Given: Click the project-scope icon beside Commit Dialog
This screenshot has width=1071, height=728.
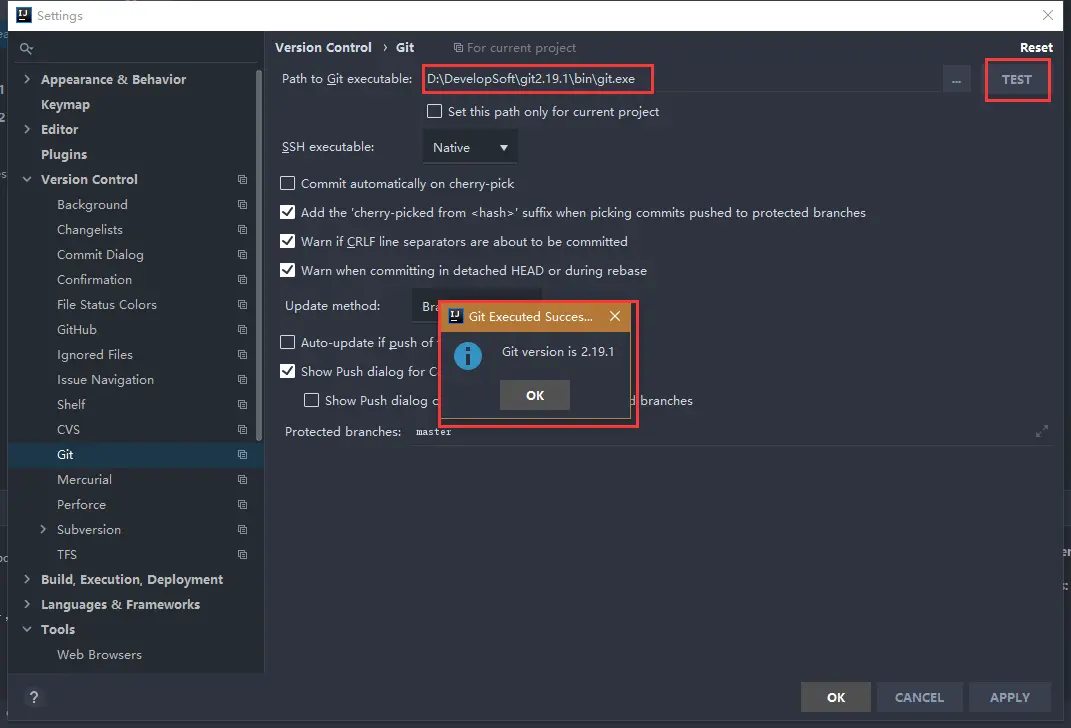Looking at the screenshot, I should pyautogui.click(x=242, y=254).
